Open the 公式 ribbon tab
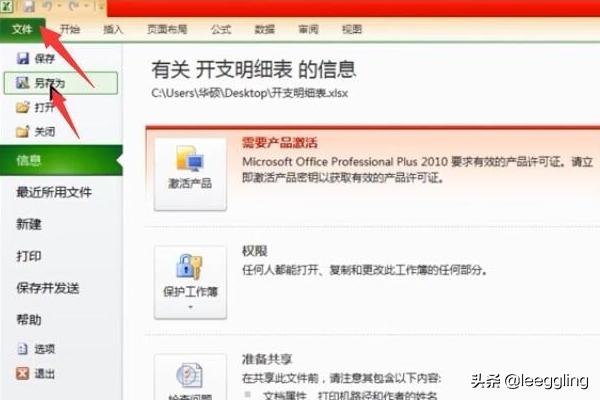The image size is (600, 400). pos(221,29)
